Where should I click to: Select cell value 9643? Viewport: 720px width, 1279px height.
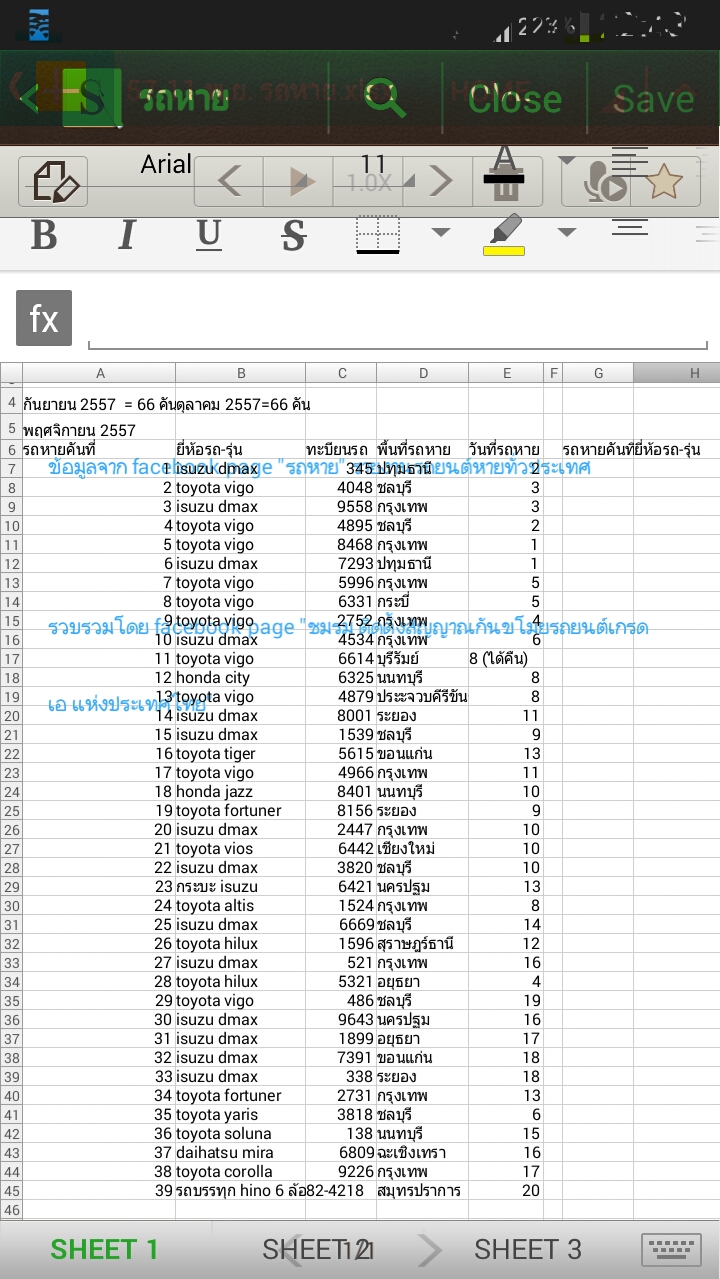point(341,1020)
